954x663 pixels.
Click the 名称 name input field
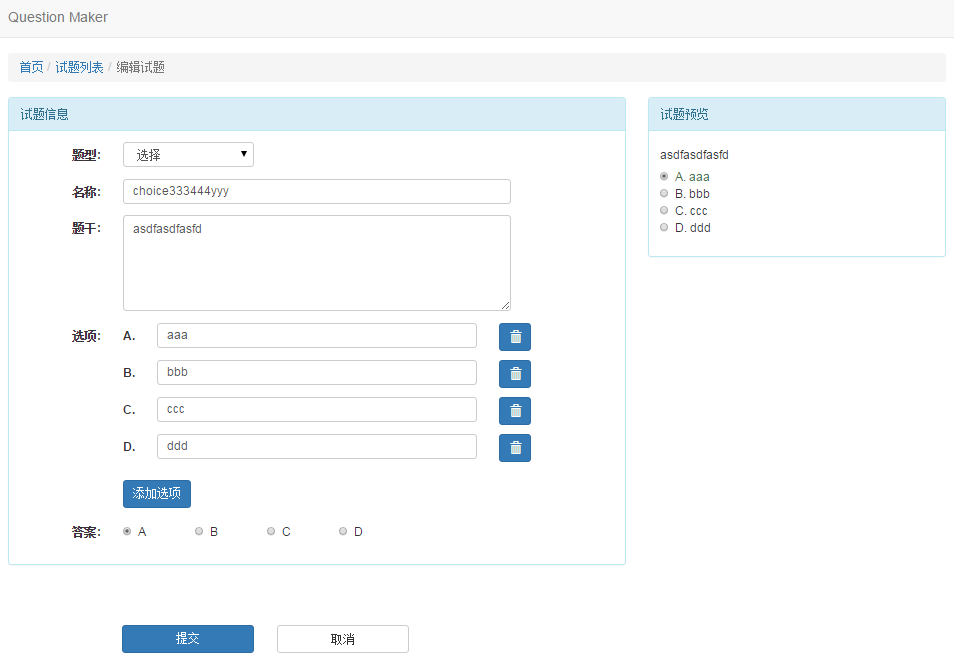coord(316,192)
